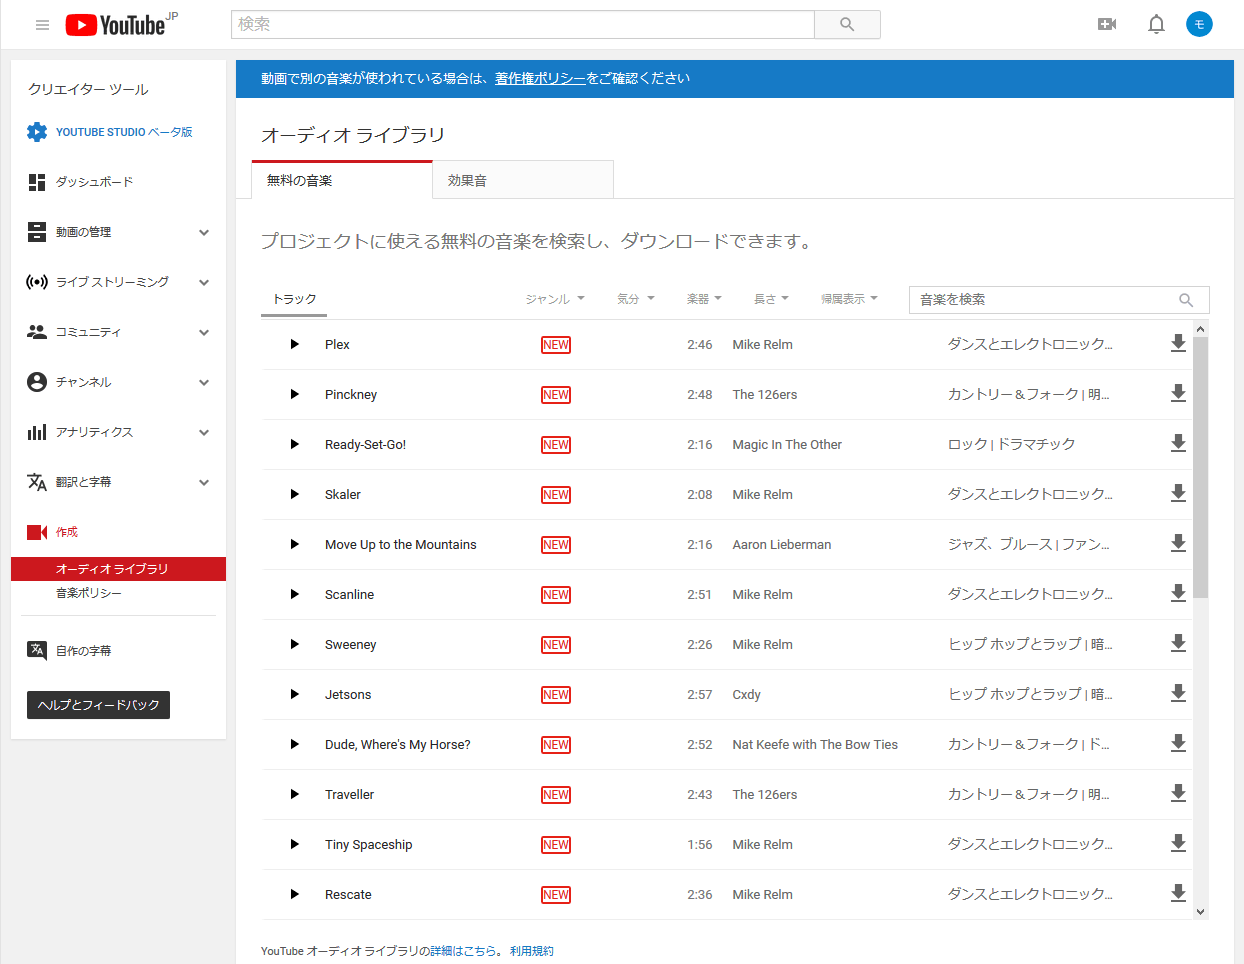Play the track Dude, Where's My Horse?
This screenshot has height=964, width=1244.
(295, 744)
